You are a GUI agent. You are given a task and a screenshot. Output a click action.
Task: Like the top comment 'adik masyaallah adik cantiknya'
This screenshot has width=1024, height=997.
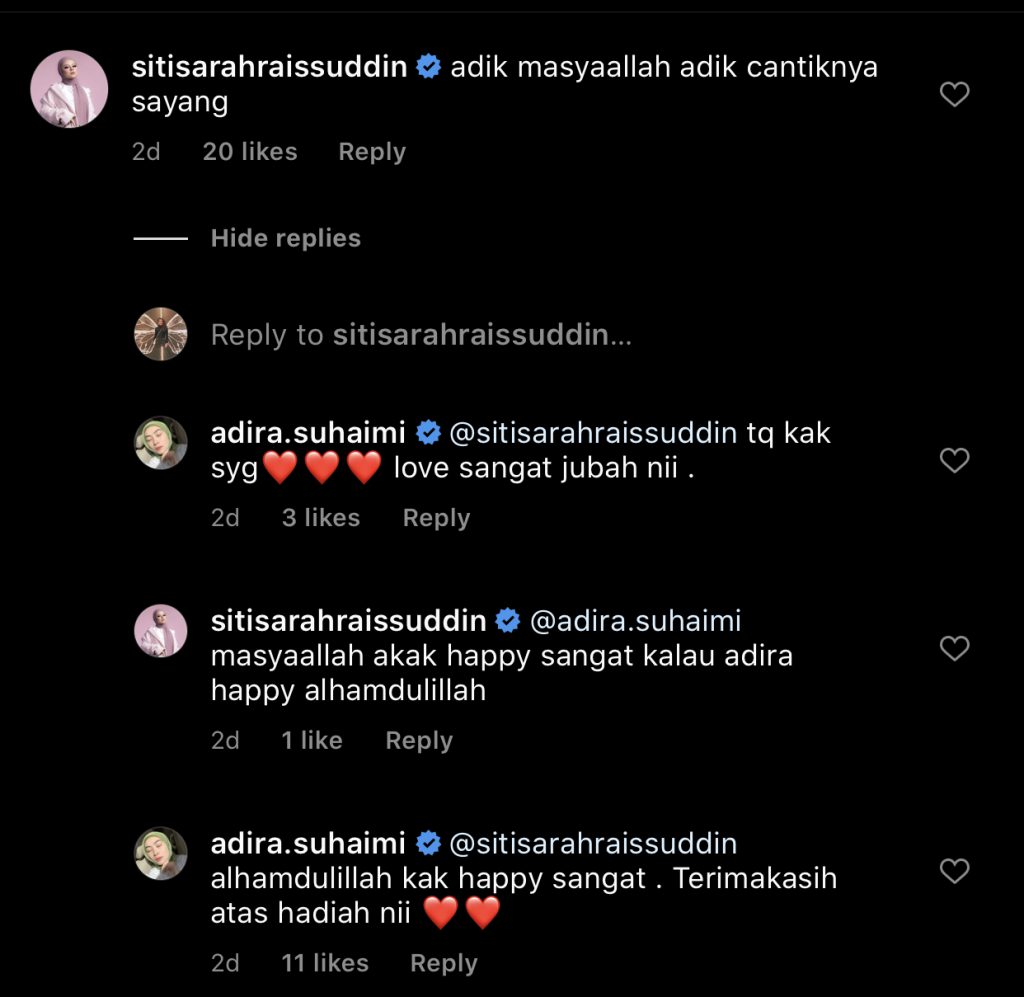(x=954, y=94)
